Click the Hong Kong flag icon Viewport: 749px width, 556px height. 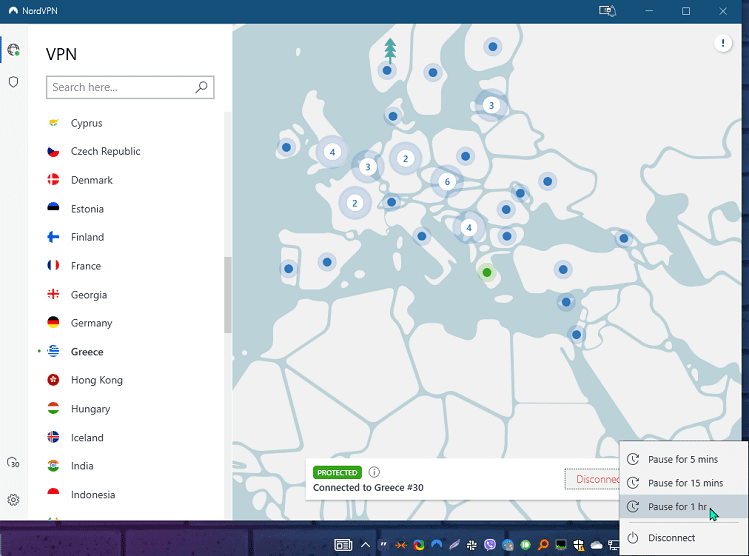click(53, 380)
